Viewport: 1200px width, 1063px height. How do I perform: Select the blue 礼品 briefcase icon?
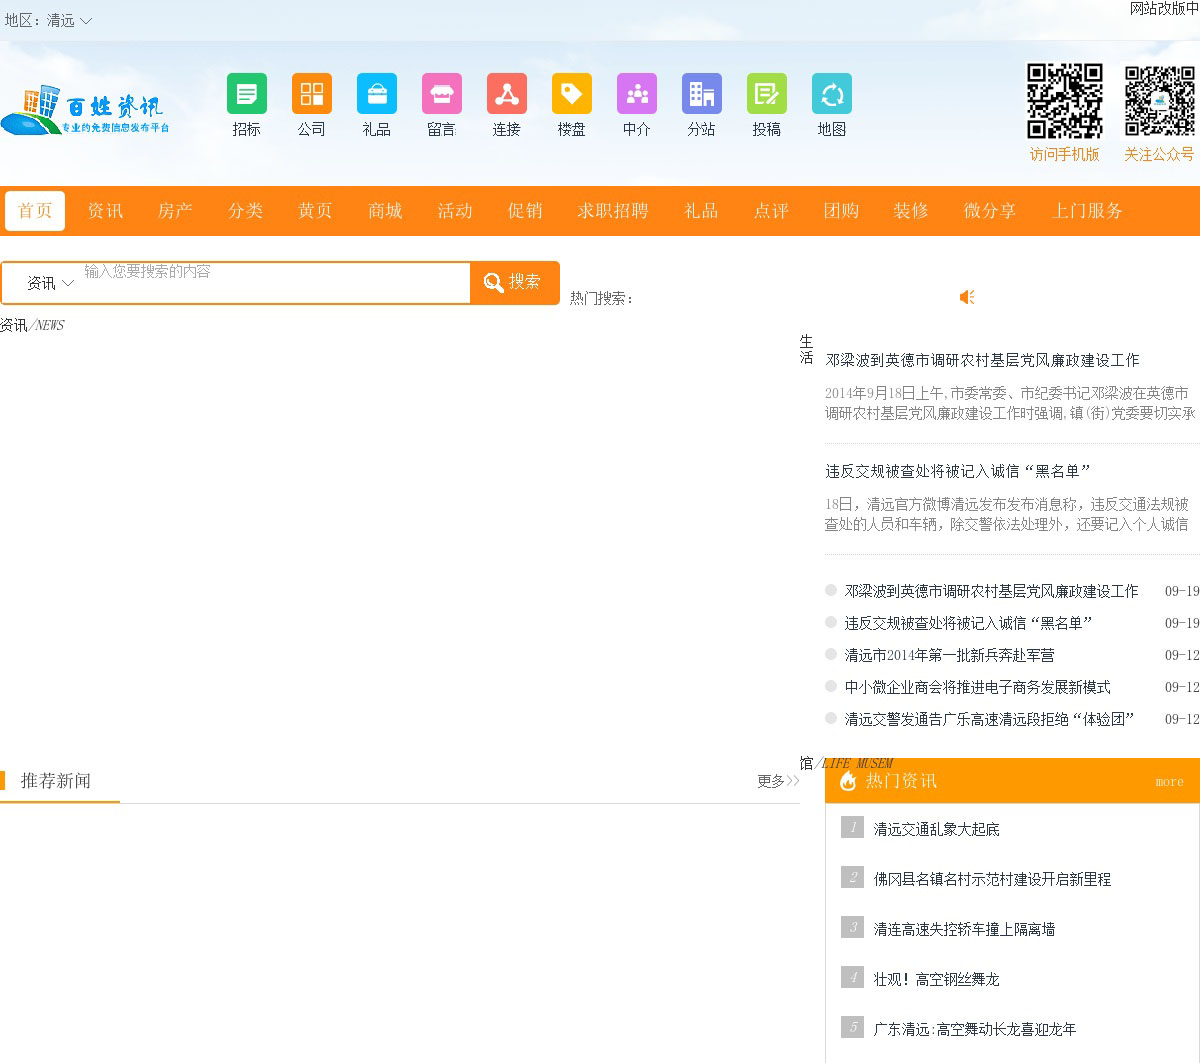[376, 94]
